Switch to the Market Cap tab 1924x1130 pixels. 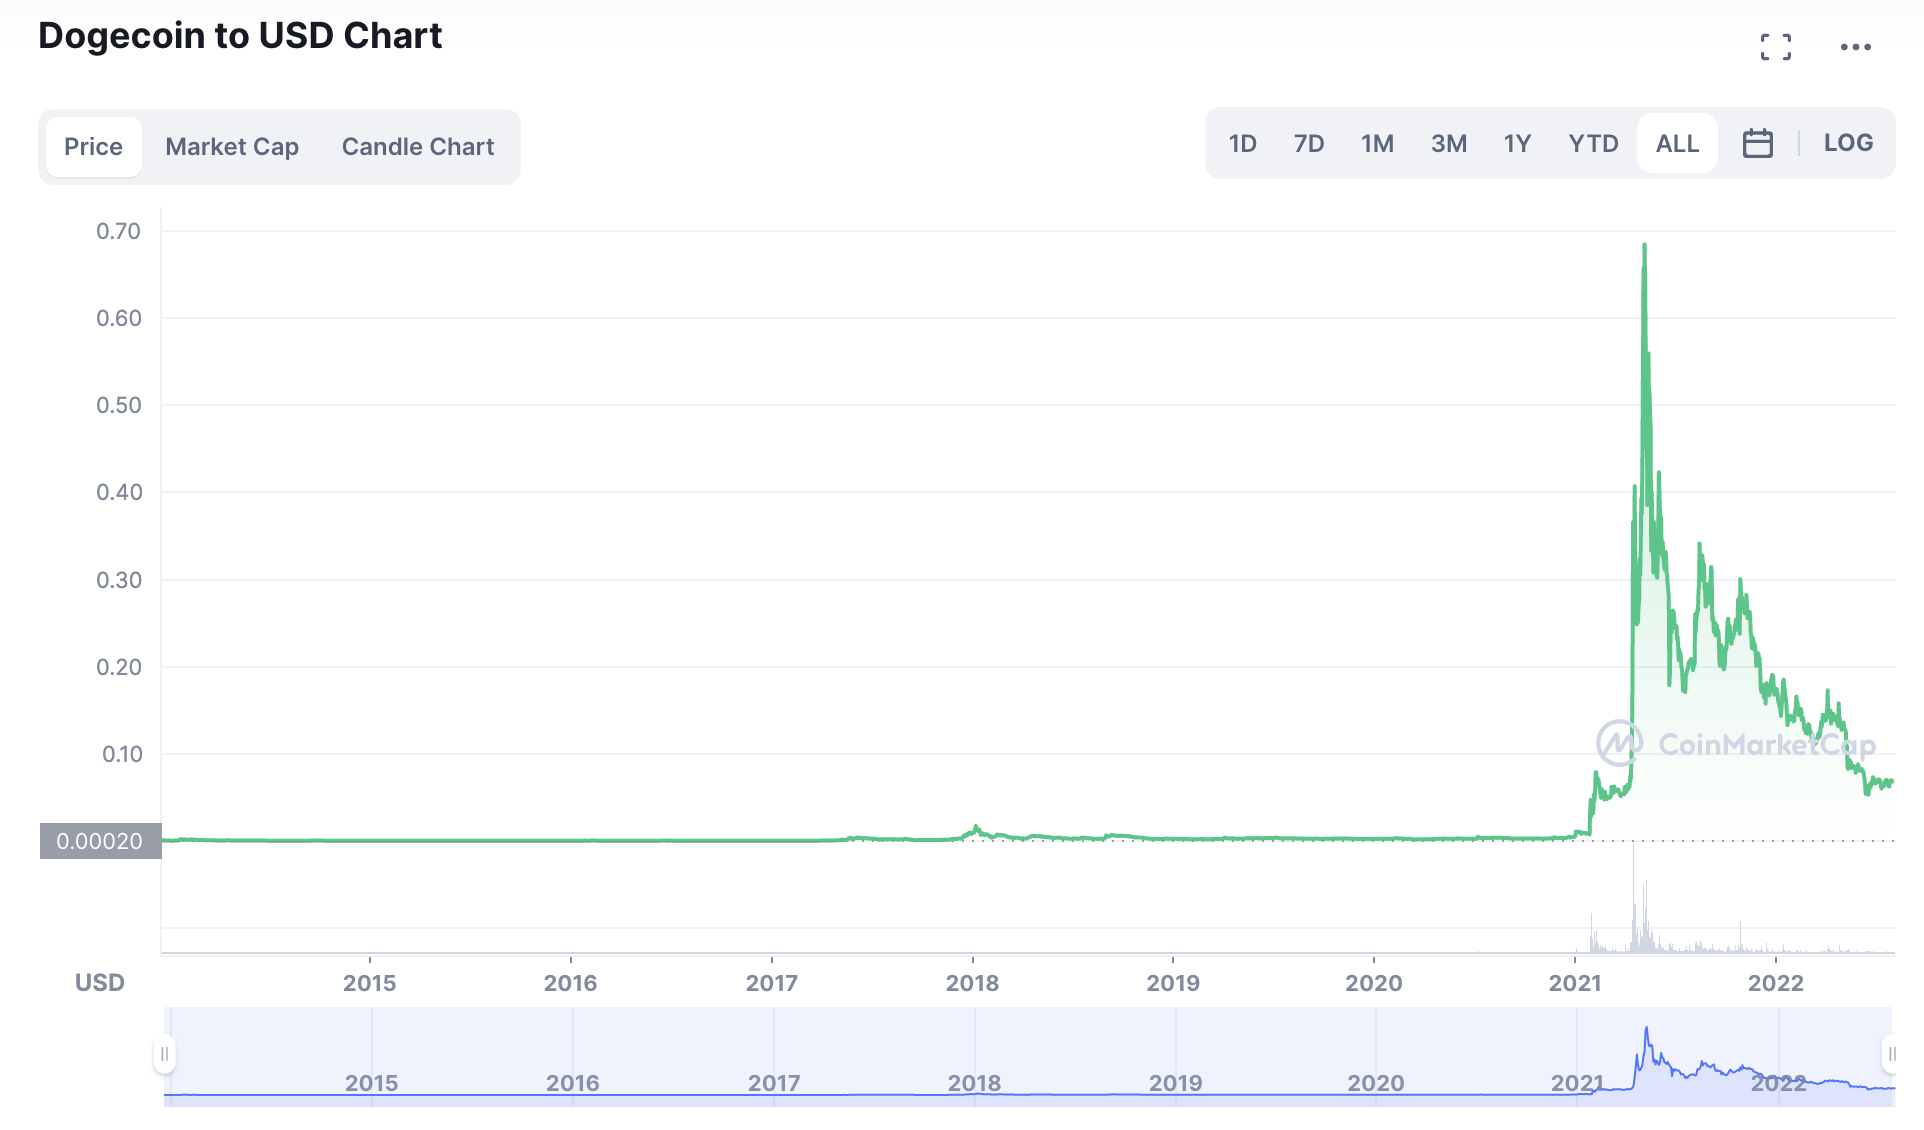(x=232, y=147)
